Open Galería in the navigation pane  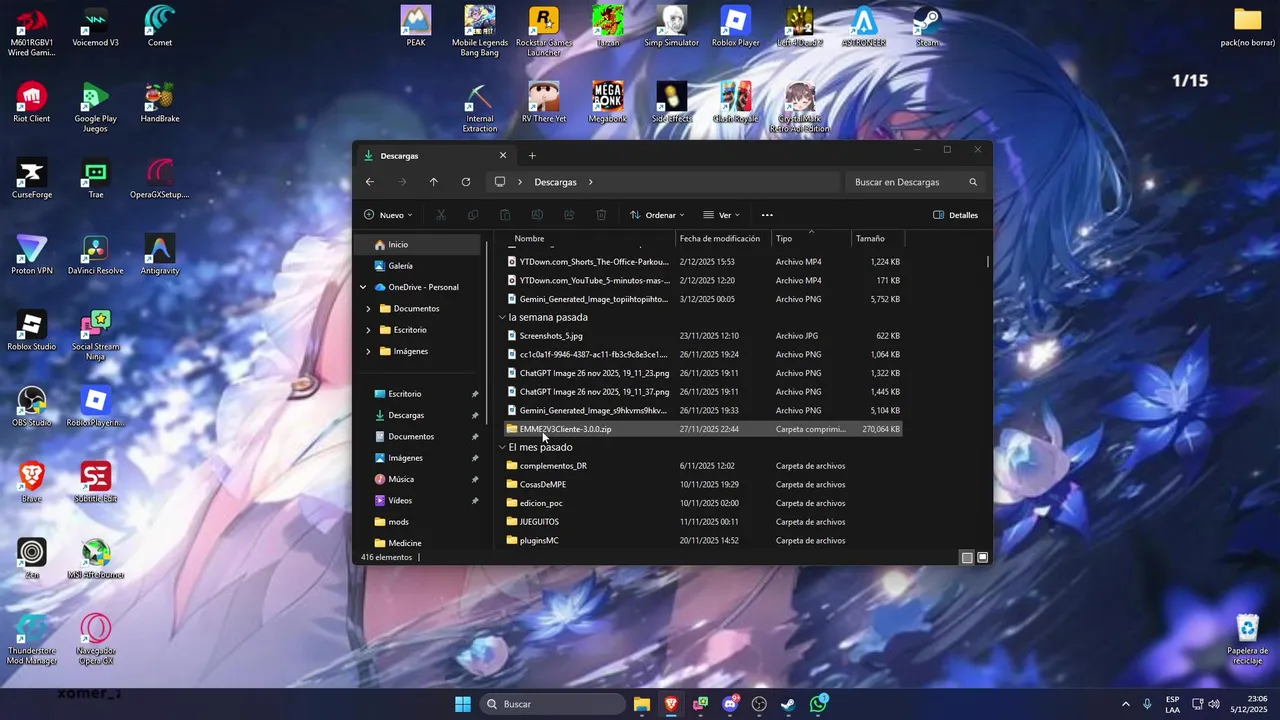click(418, 266)
